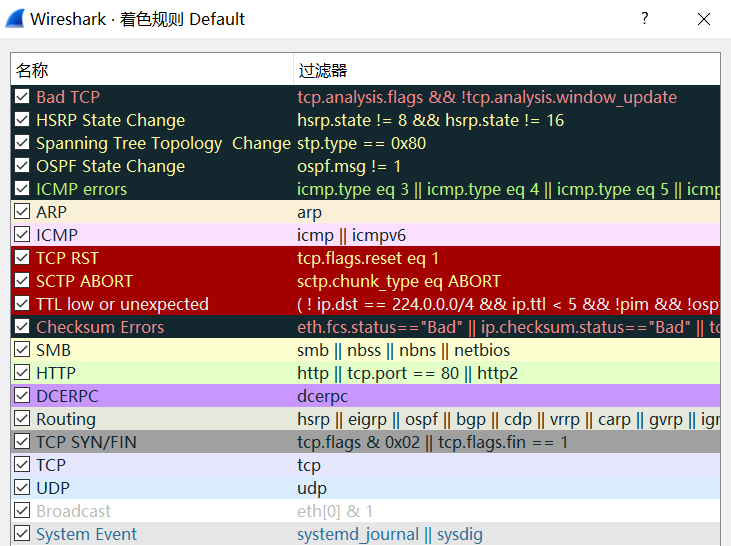731x546 pixels.
Task: Click filter icmp || icmpv6
Action: click(352, 235)
